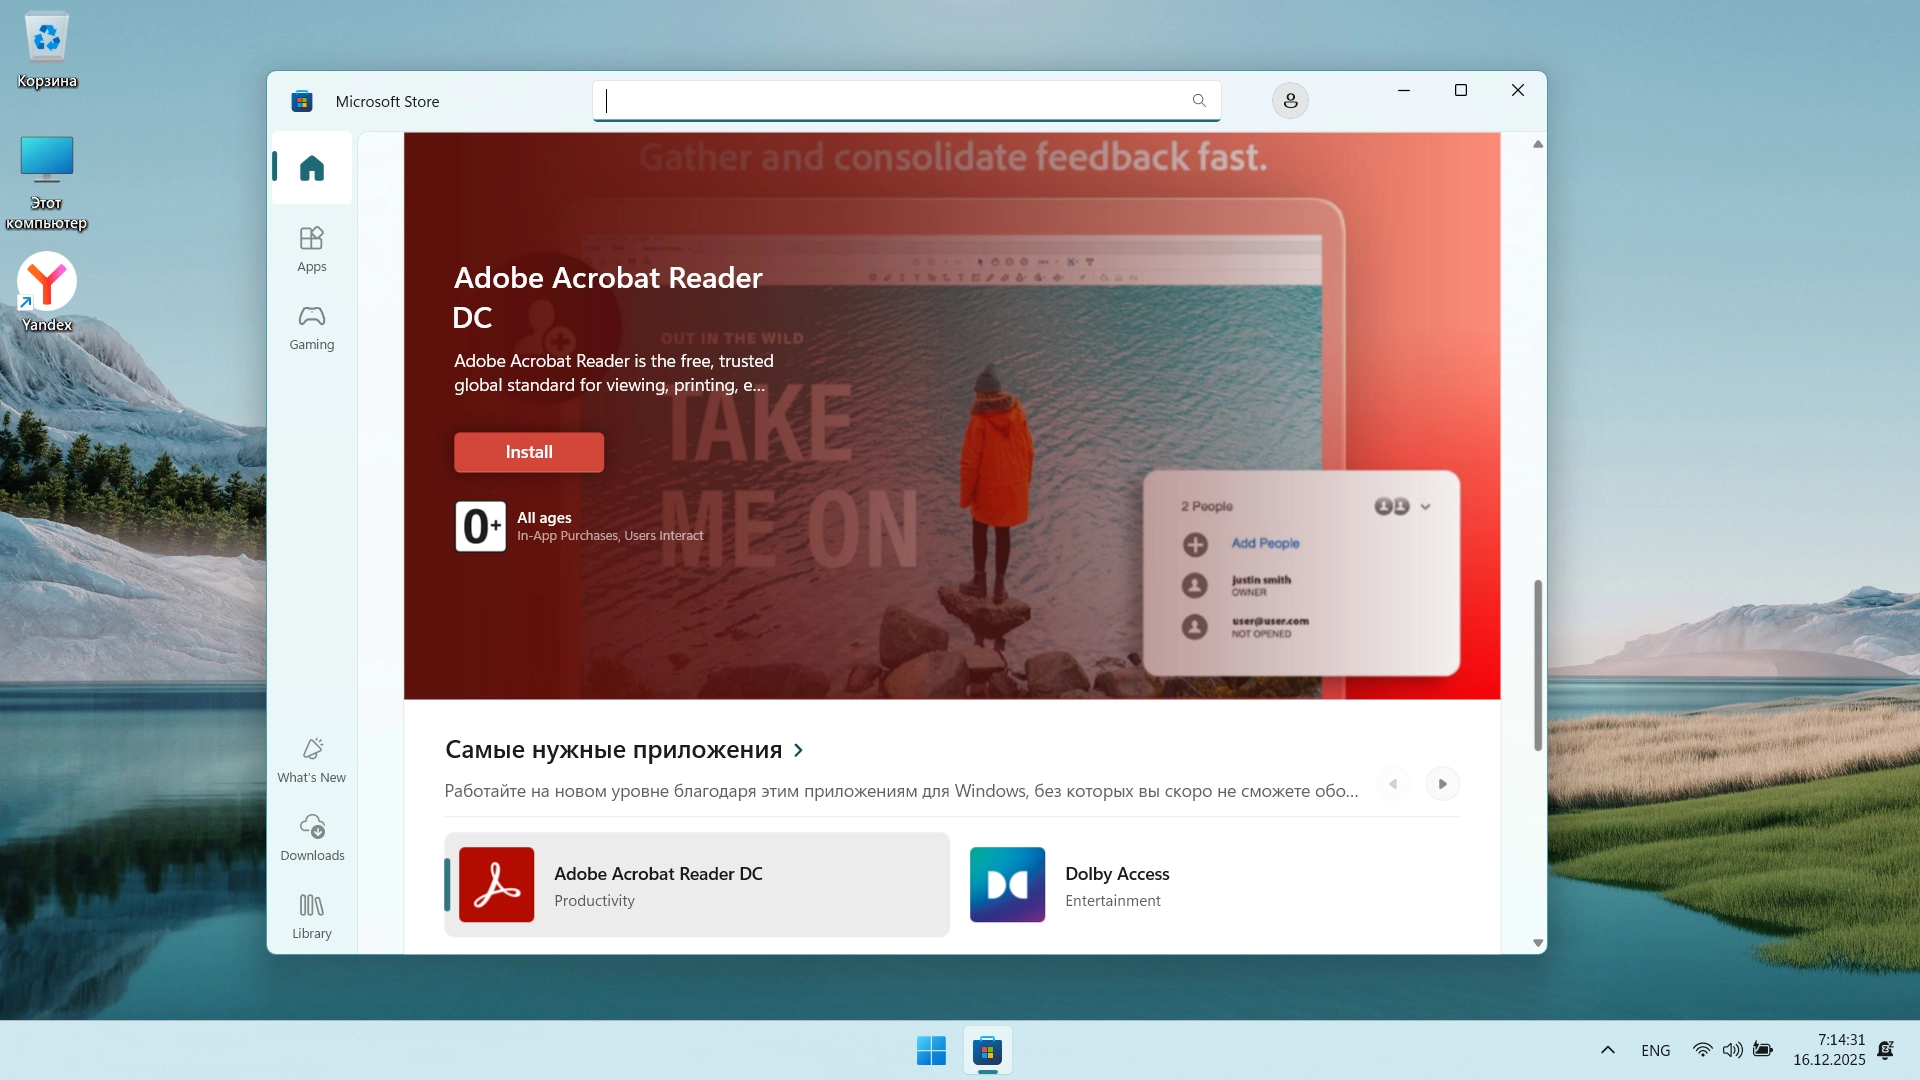Expand Самые нужные приложения section chevron
The width and height of the screenshot is (1920, 1080).
[798, 750]
